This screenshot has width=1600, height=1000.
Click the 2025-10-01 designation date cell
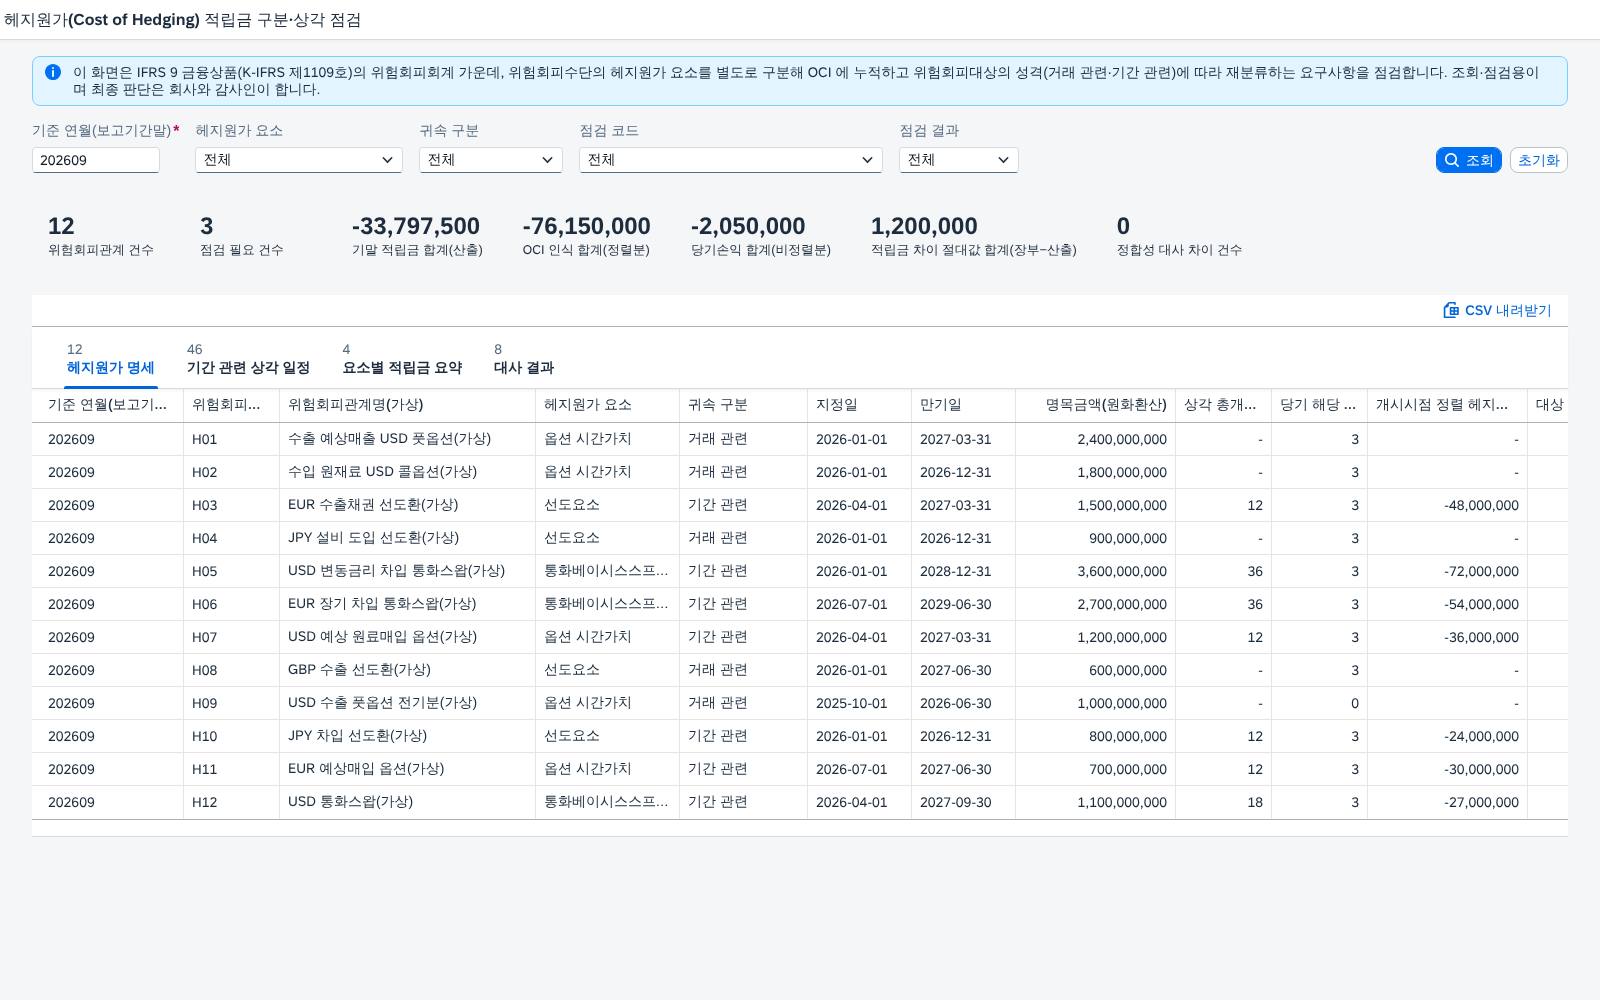(859, 703)
